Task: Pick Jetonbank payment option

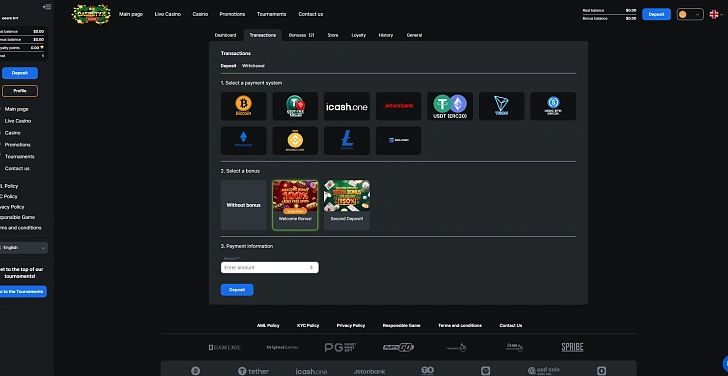Action: [x=398, y=106]
